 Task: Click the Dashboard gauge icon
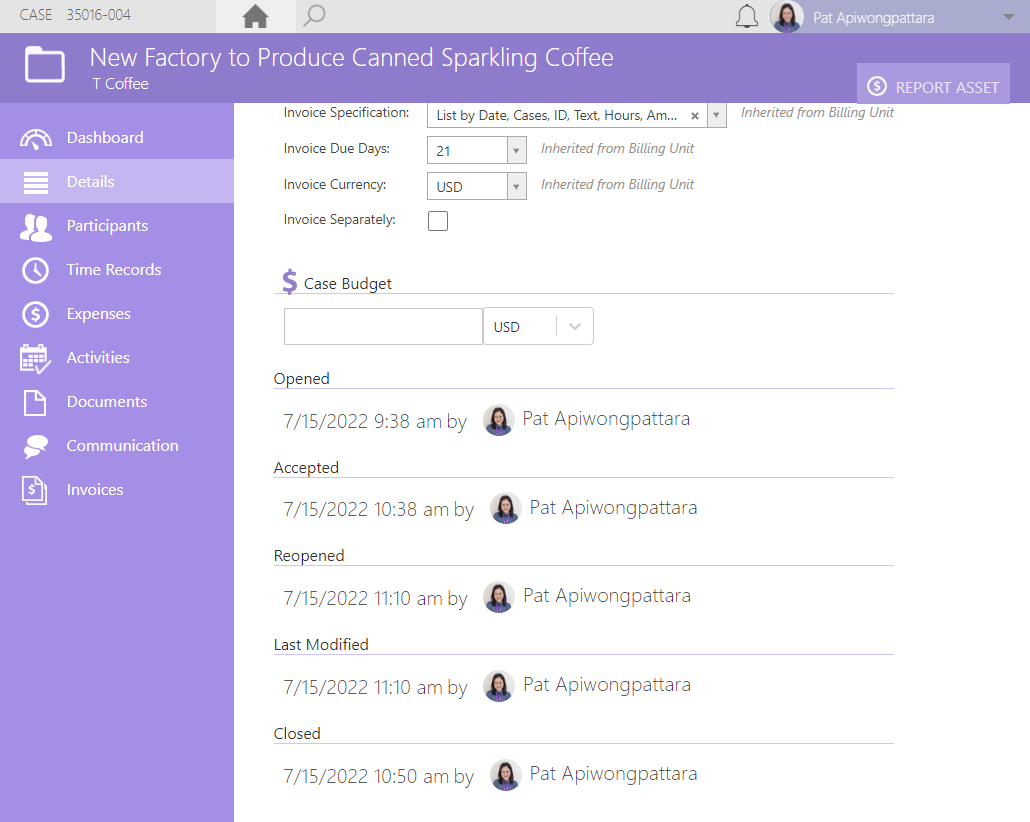tap(35, 138)
